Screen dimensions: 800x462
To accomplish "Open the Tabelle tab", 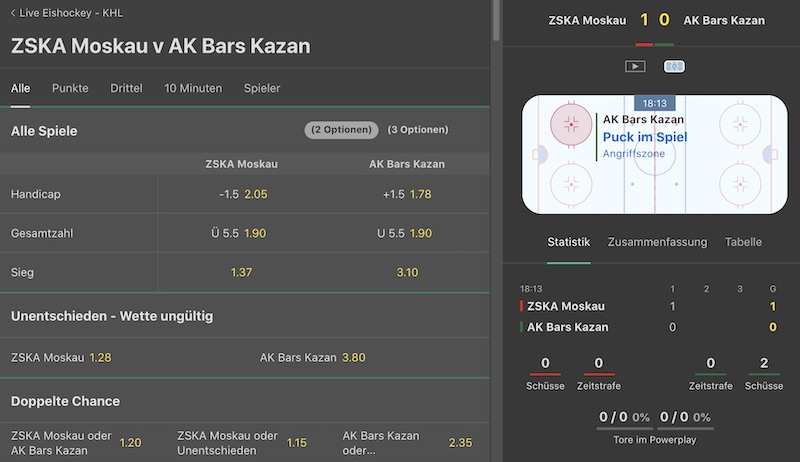I will pos(743,242).
